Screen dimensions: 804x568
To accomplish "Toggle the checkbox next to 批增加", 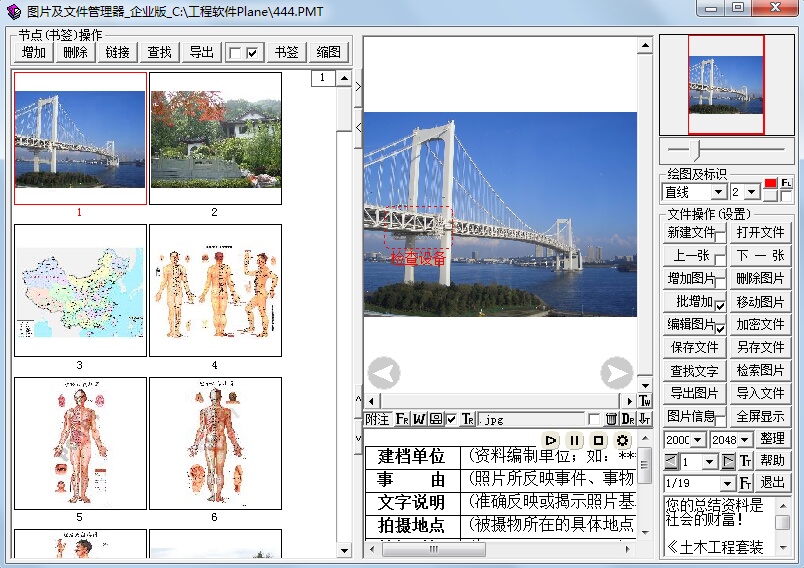I will click(720, 306).
